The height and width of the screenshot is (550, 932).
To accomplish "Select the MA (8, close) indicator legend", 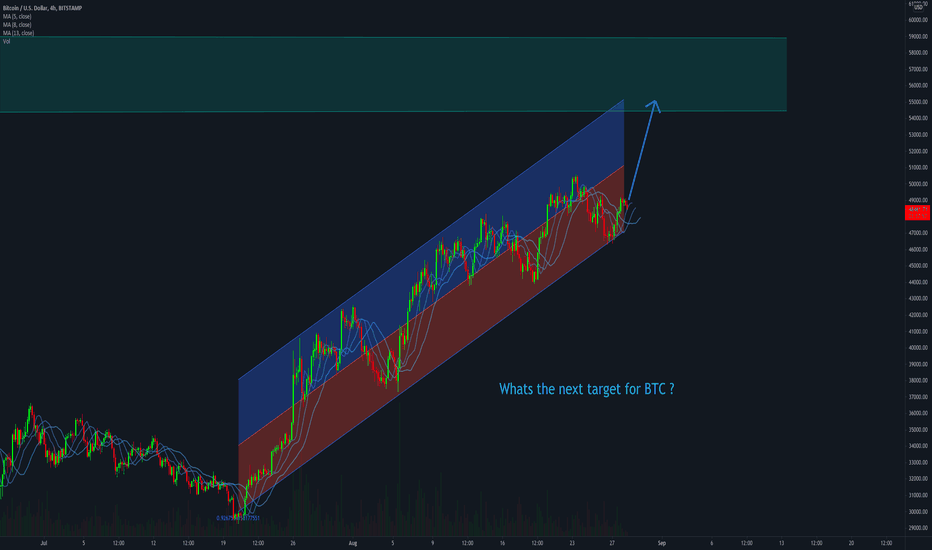I will (x=17, y=25).
